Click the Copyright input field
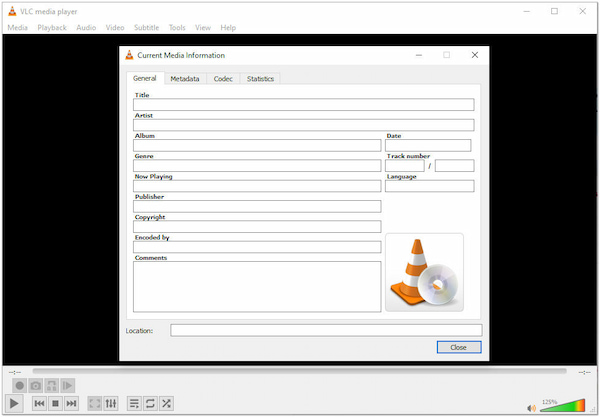This screenshot has width=600, height=417. (257, 226)
